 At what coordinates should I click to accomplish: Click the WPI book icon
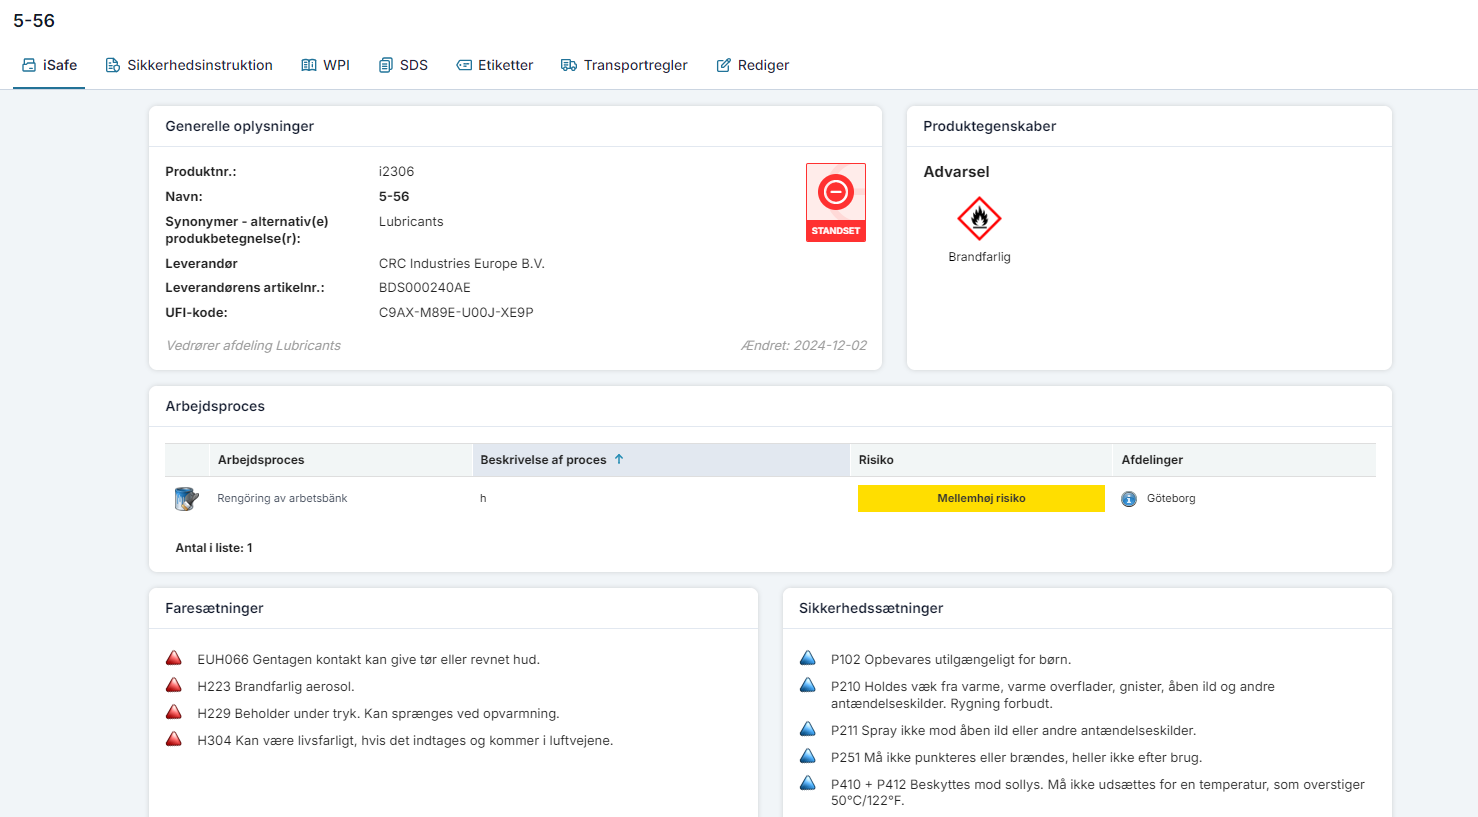(309, 65)
